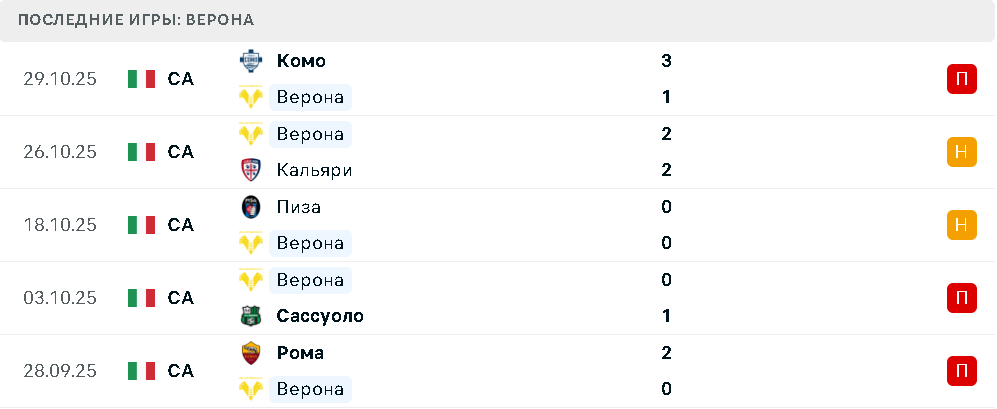Click the СА league label on 03.10.25 row

click(181, 298)
